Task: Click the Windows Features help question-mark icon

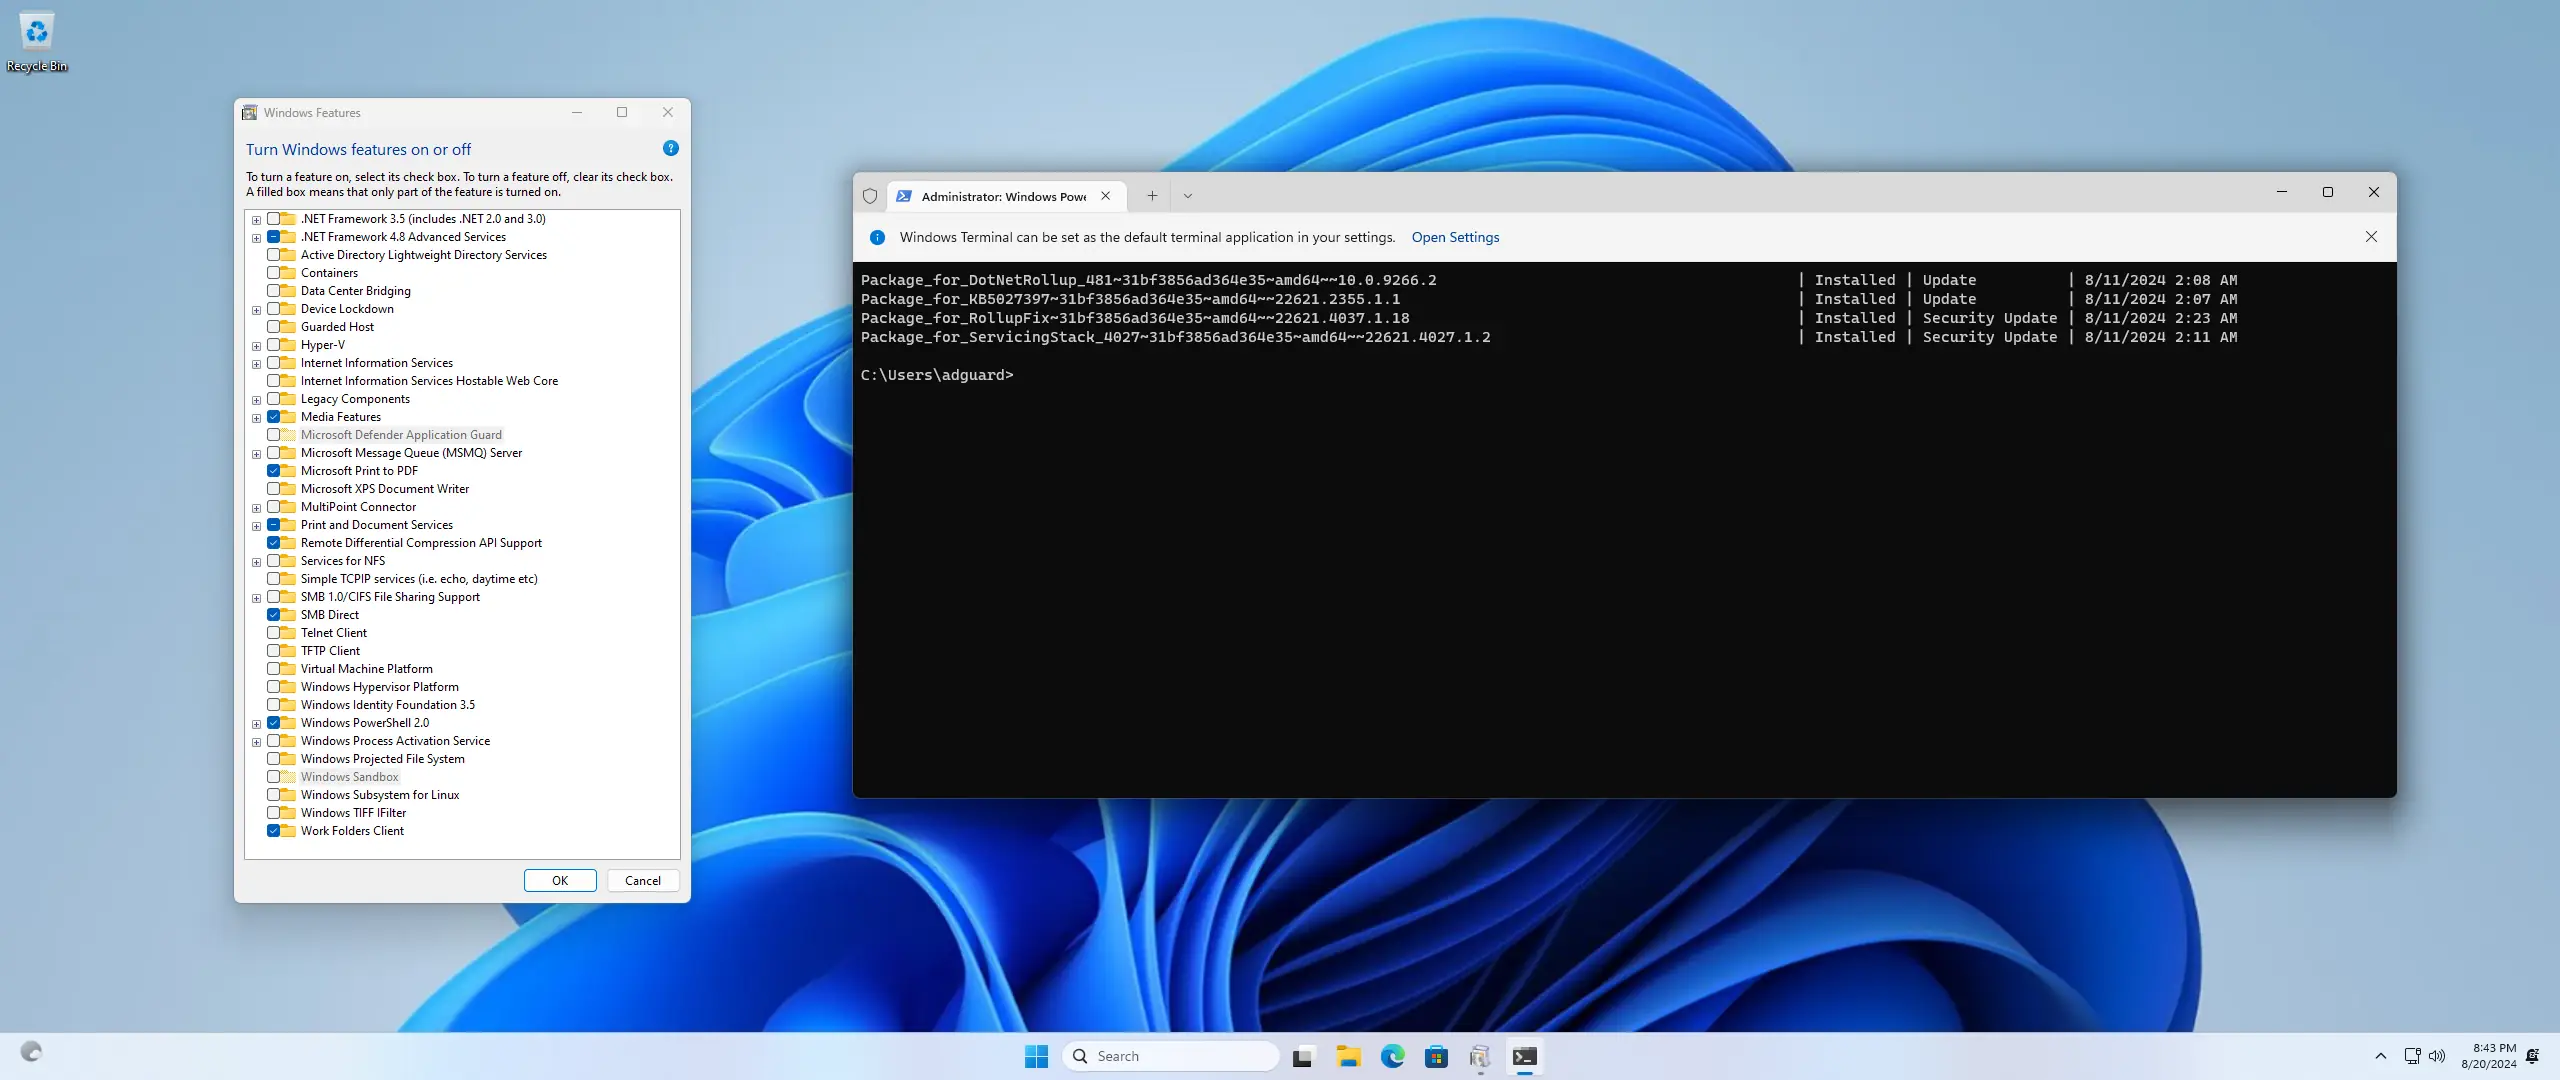Action: [x=670, y=148]
